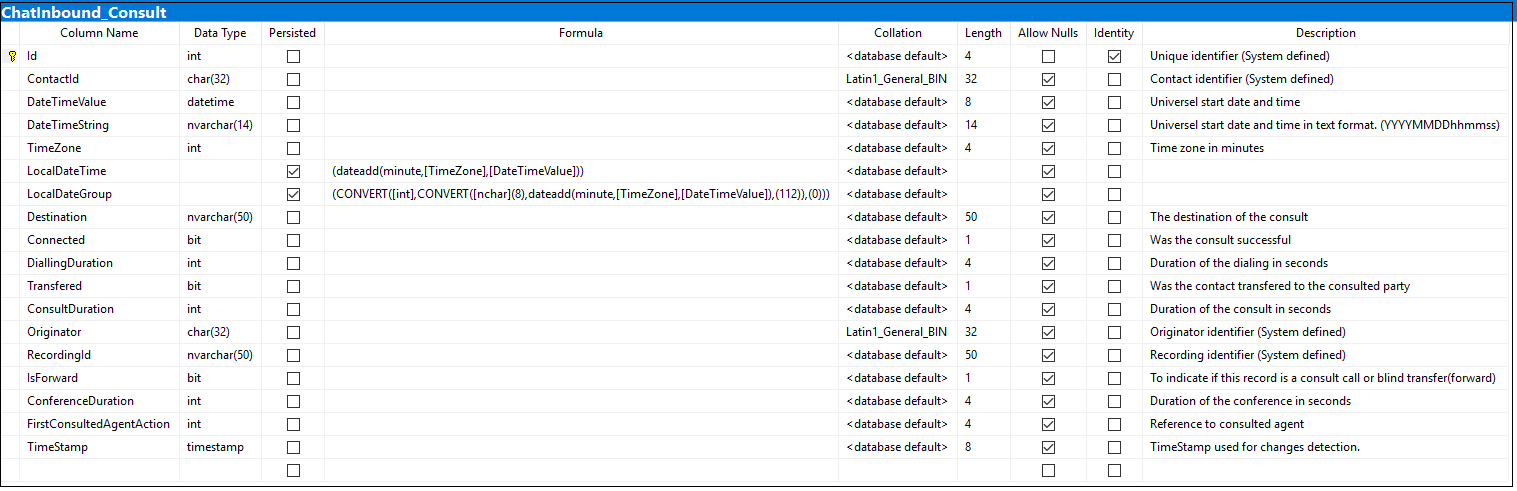Click the Formula column header
Image resolution: width=1517 pixels, height=491 pixels.
(581, 33)
